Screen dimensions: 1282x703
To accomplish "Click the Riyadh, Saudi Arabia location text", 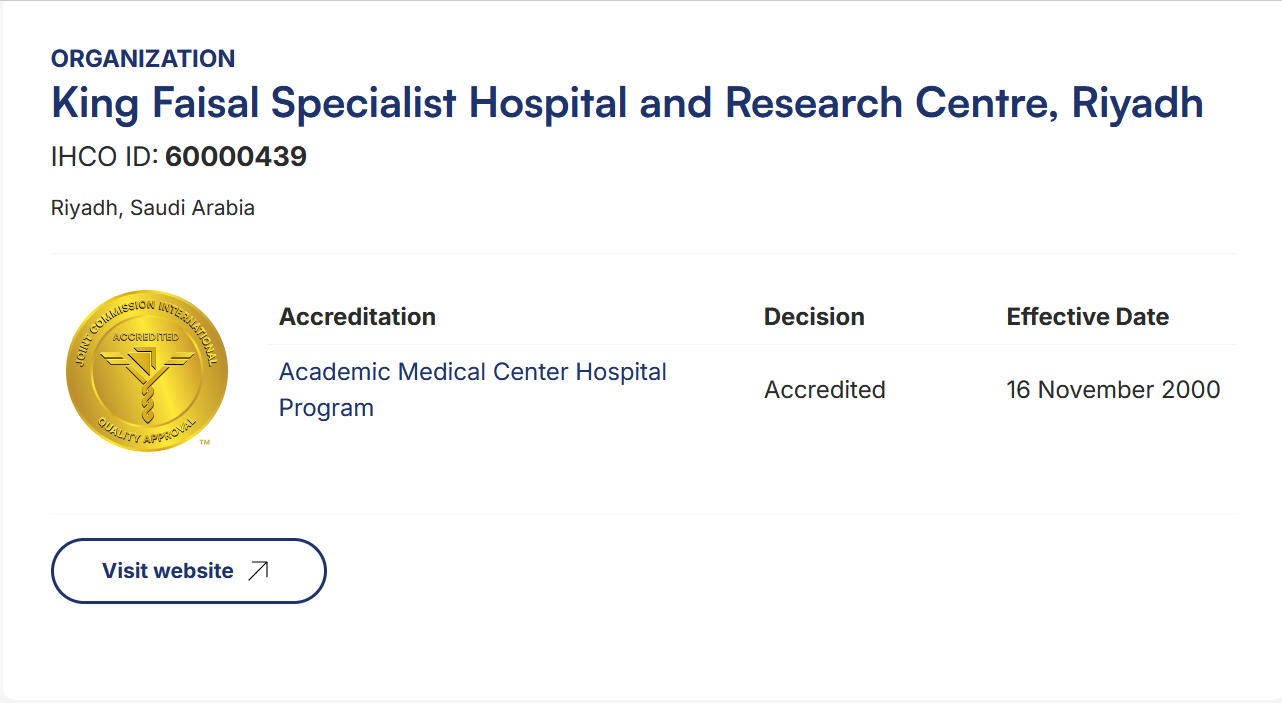I will pyautogui.click(x=153, y=208).
